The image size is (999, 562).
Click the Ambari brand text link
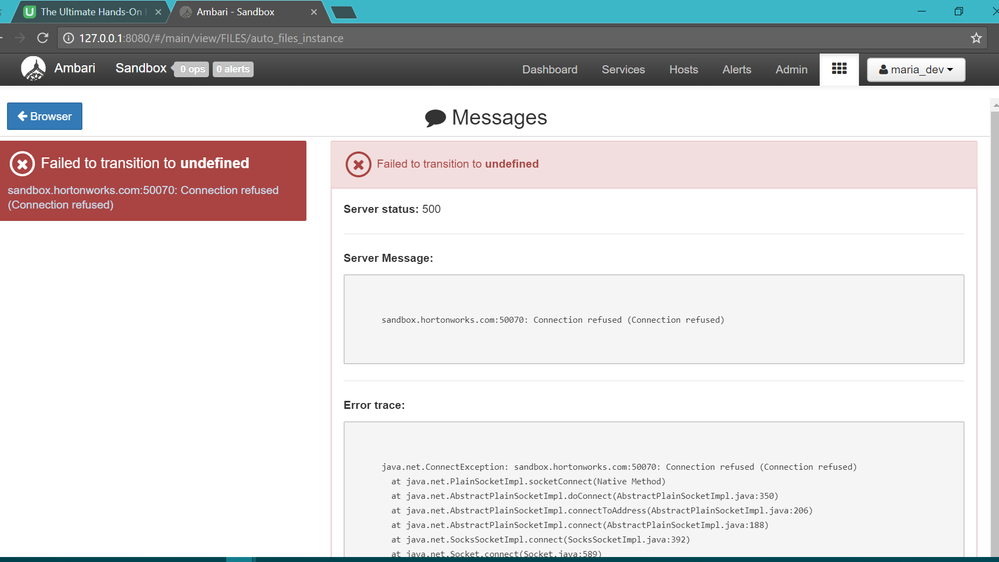click(75, 68)
